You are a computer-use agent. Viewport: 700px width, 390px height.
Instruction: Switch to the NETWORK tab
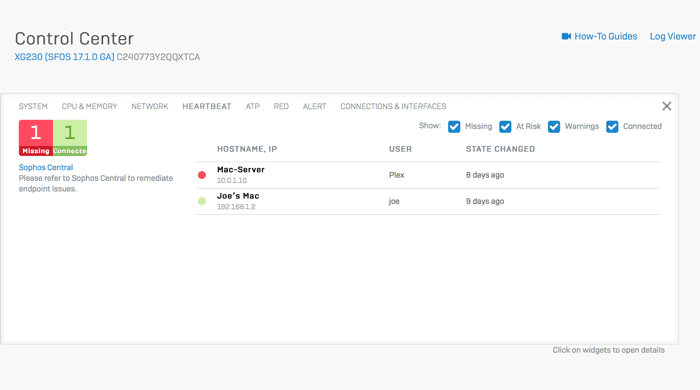tap(150, 106)
